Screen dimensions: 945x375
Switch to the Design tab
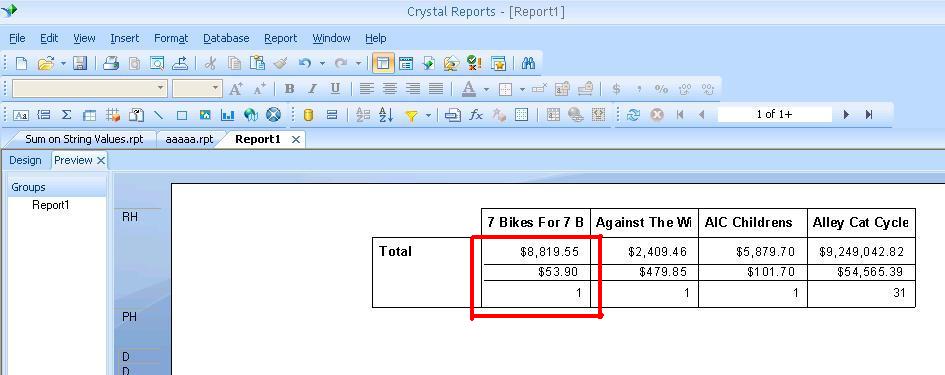[25, 160]
